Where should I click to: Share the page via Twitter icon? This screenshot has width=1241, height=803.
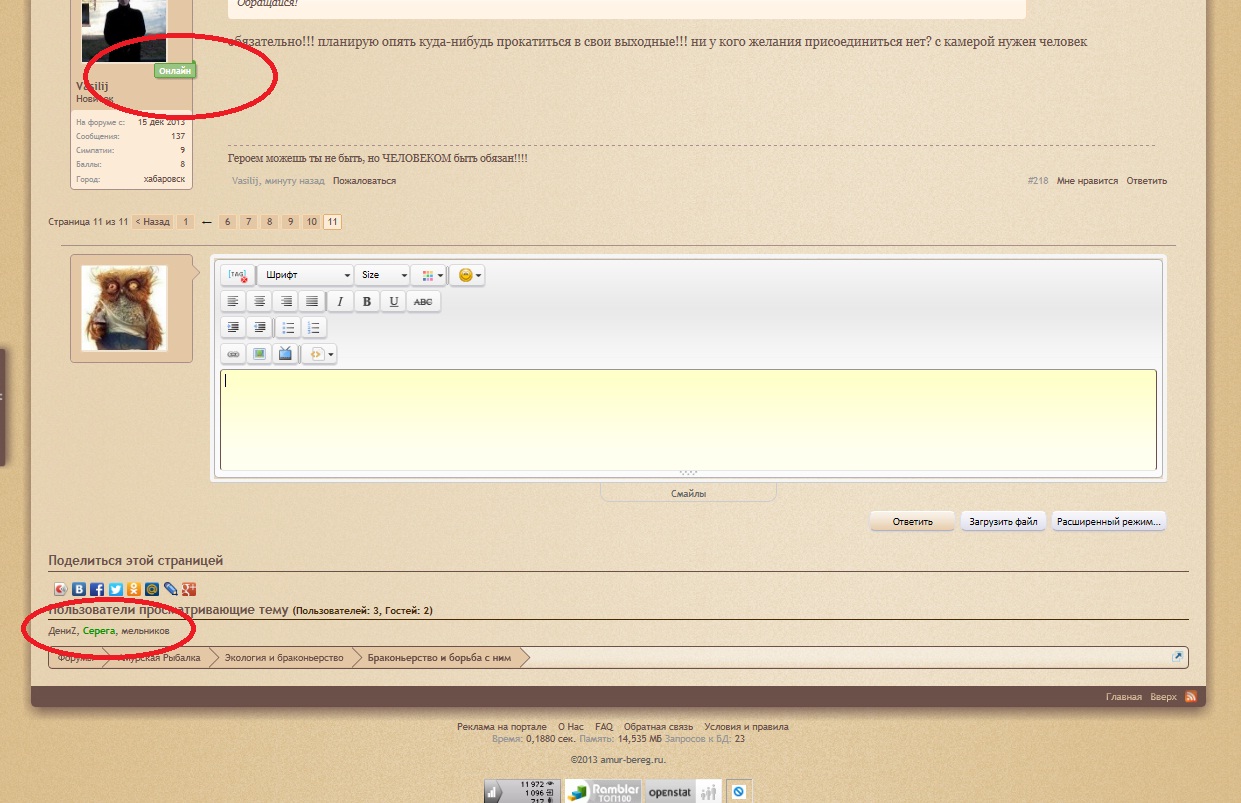115,590
